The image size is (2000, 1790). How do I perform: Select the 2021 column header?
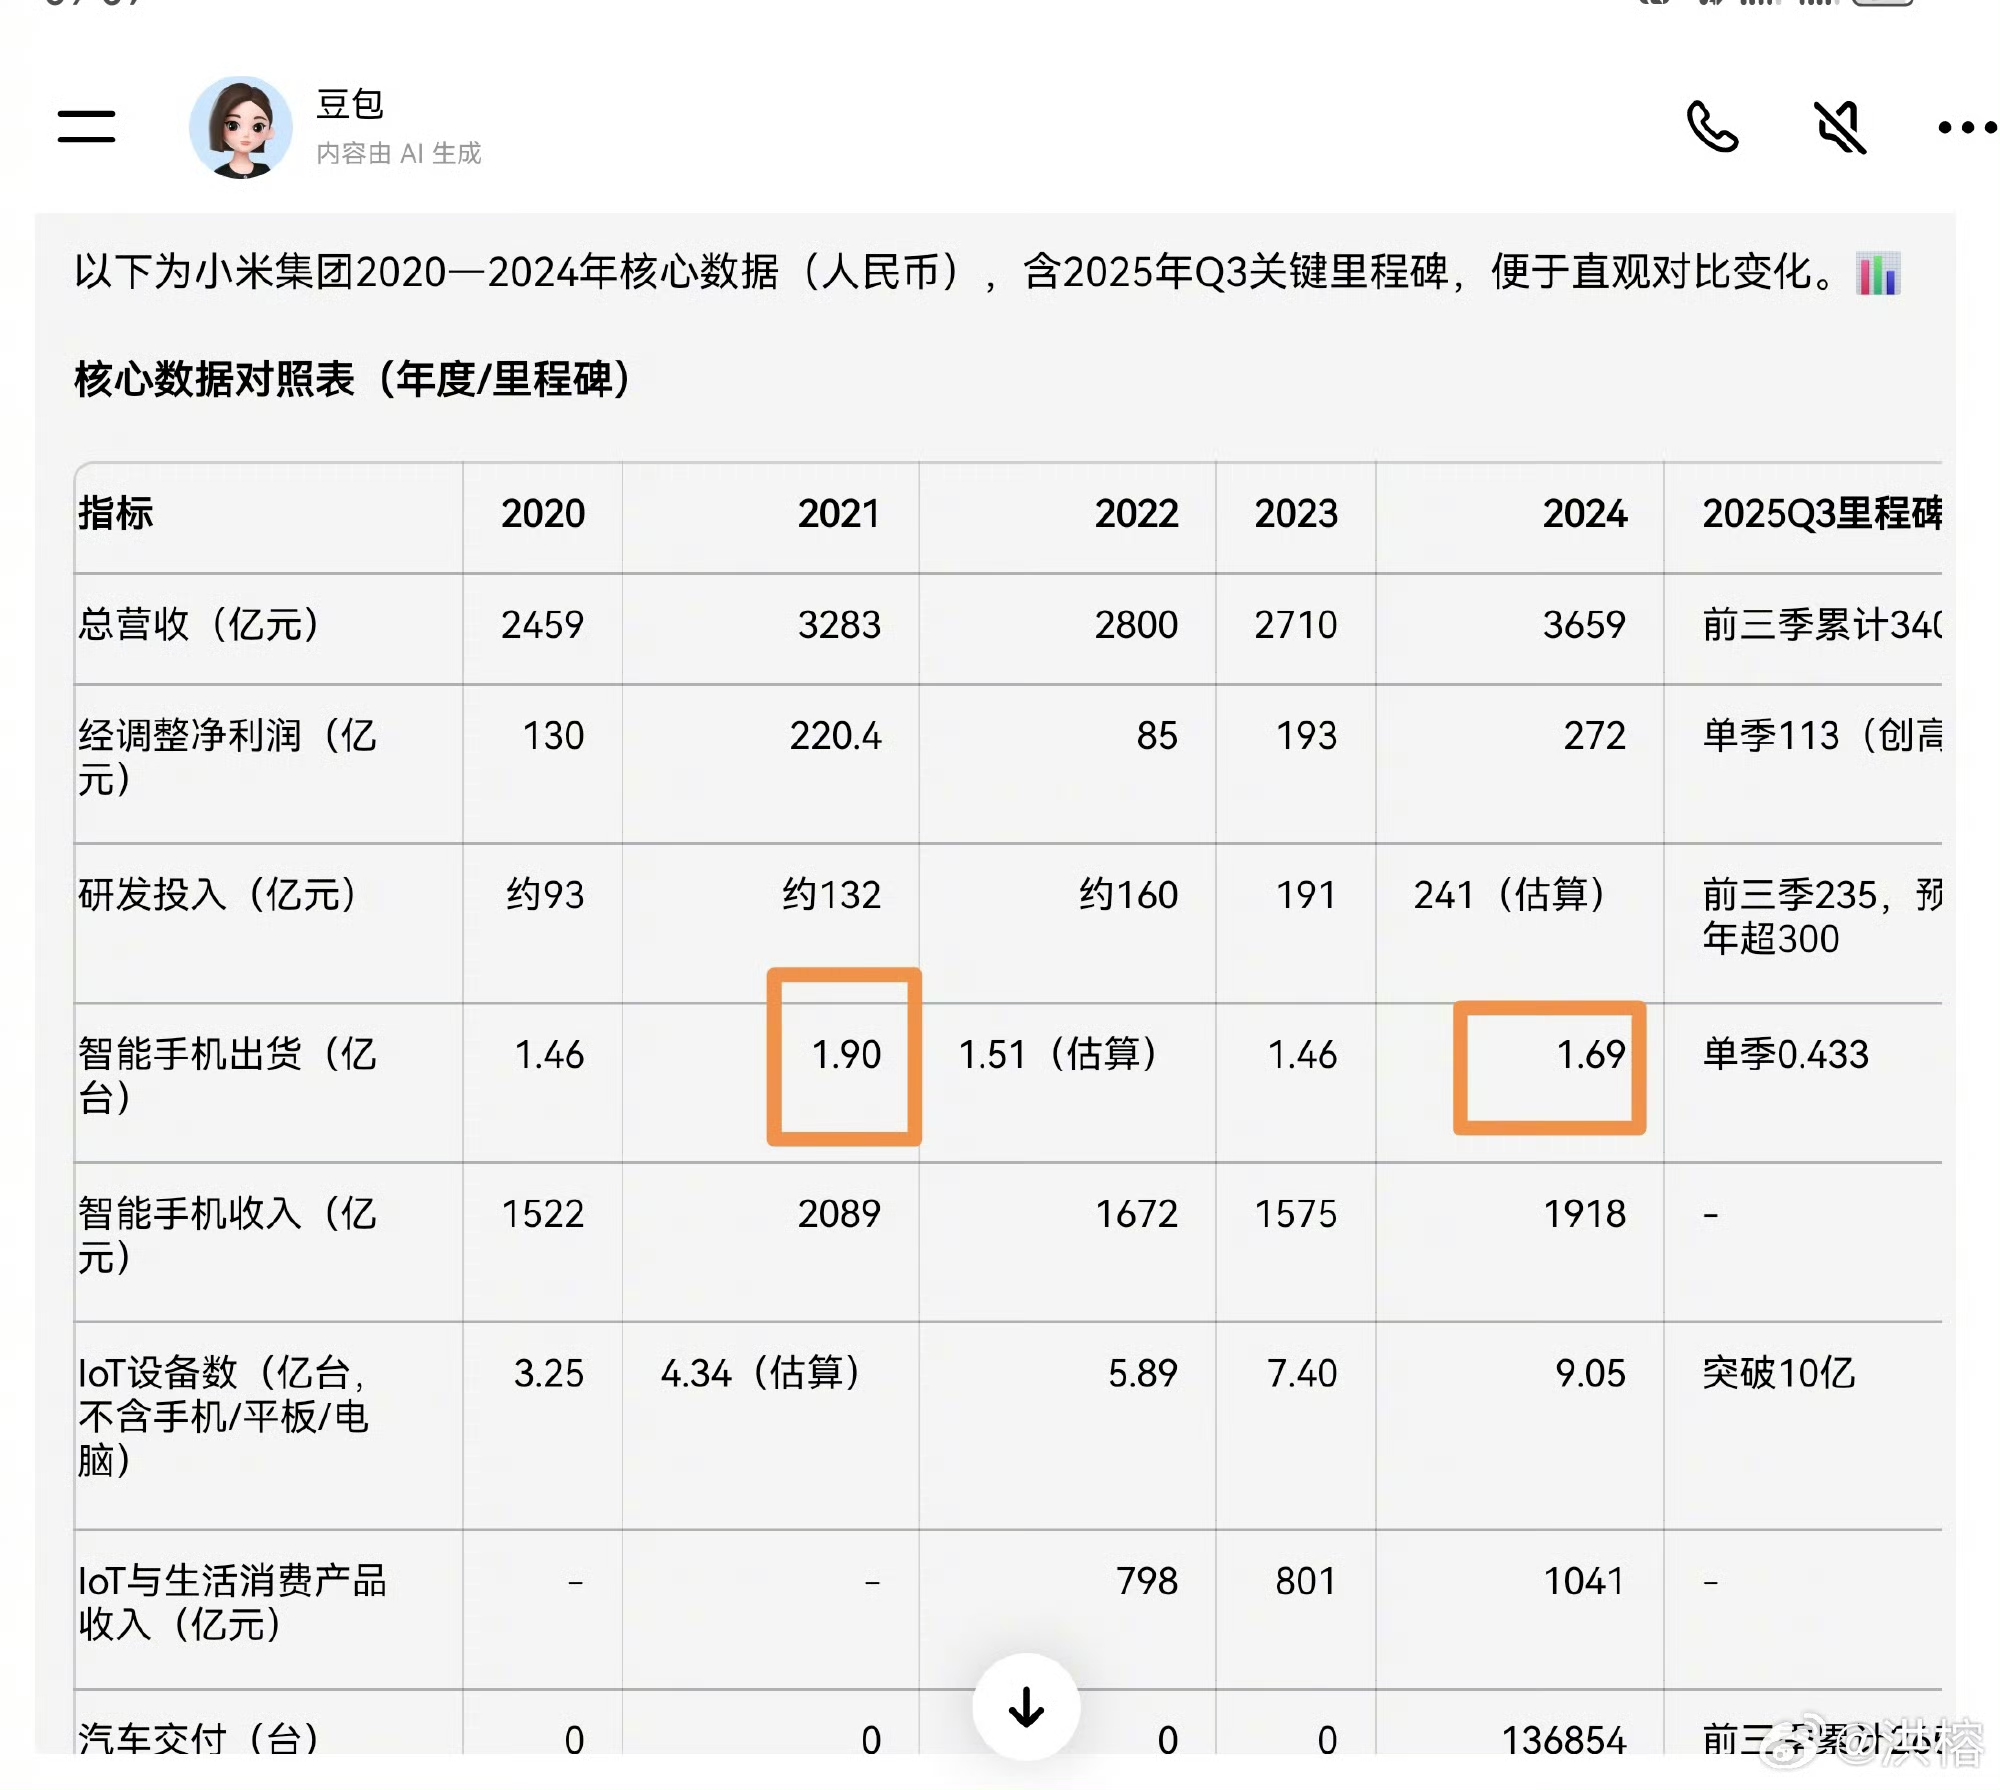coord(838,514)
